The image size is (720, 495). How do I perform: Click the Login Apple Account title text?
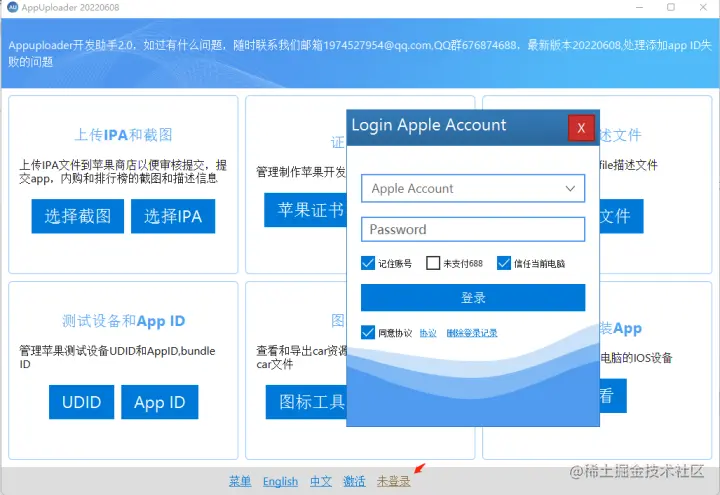pos(428,125)
